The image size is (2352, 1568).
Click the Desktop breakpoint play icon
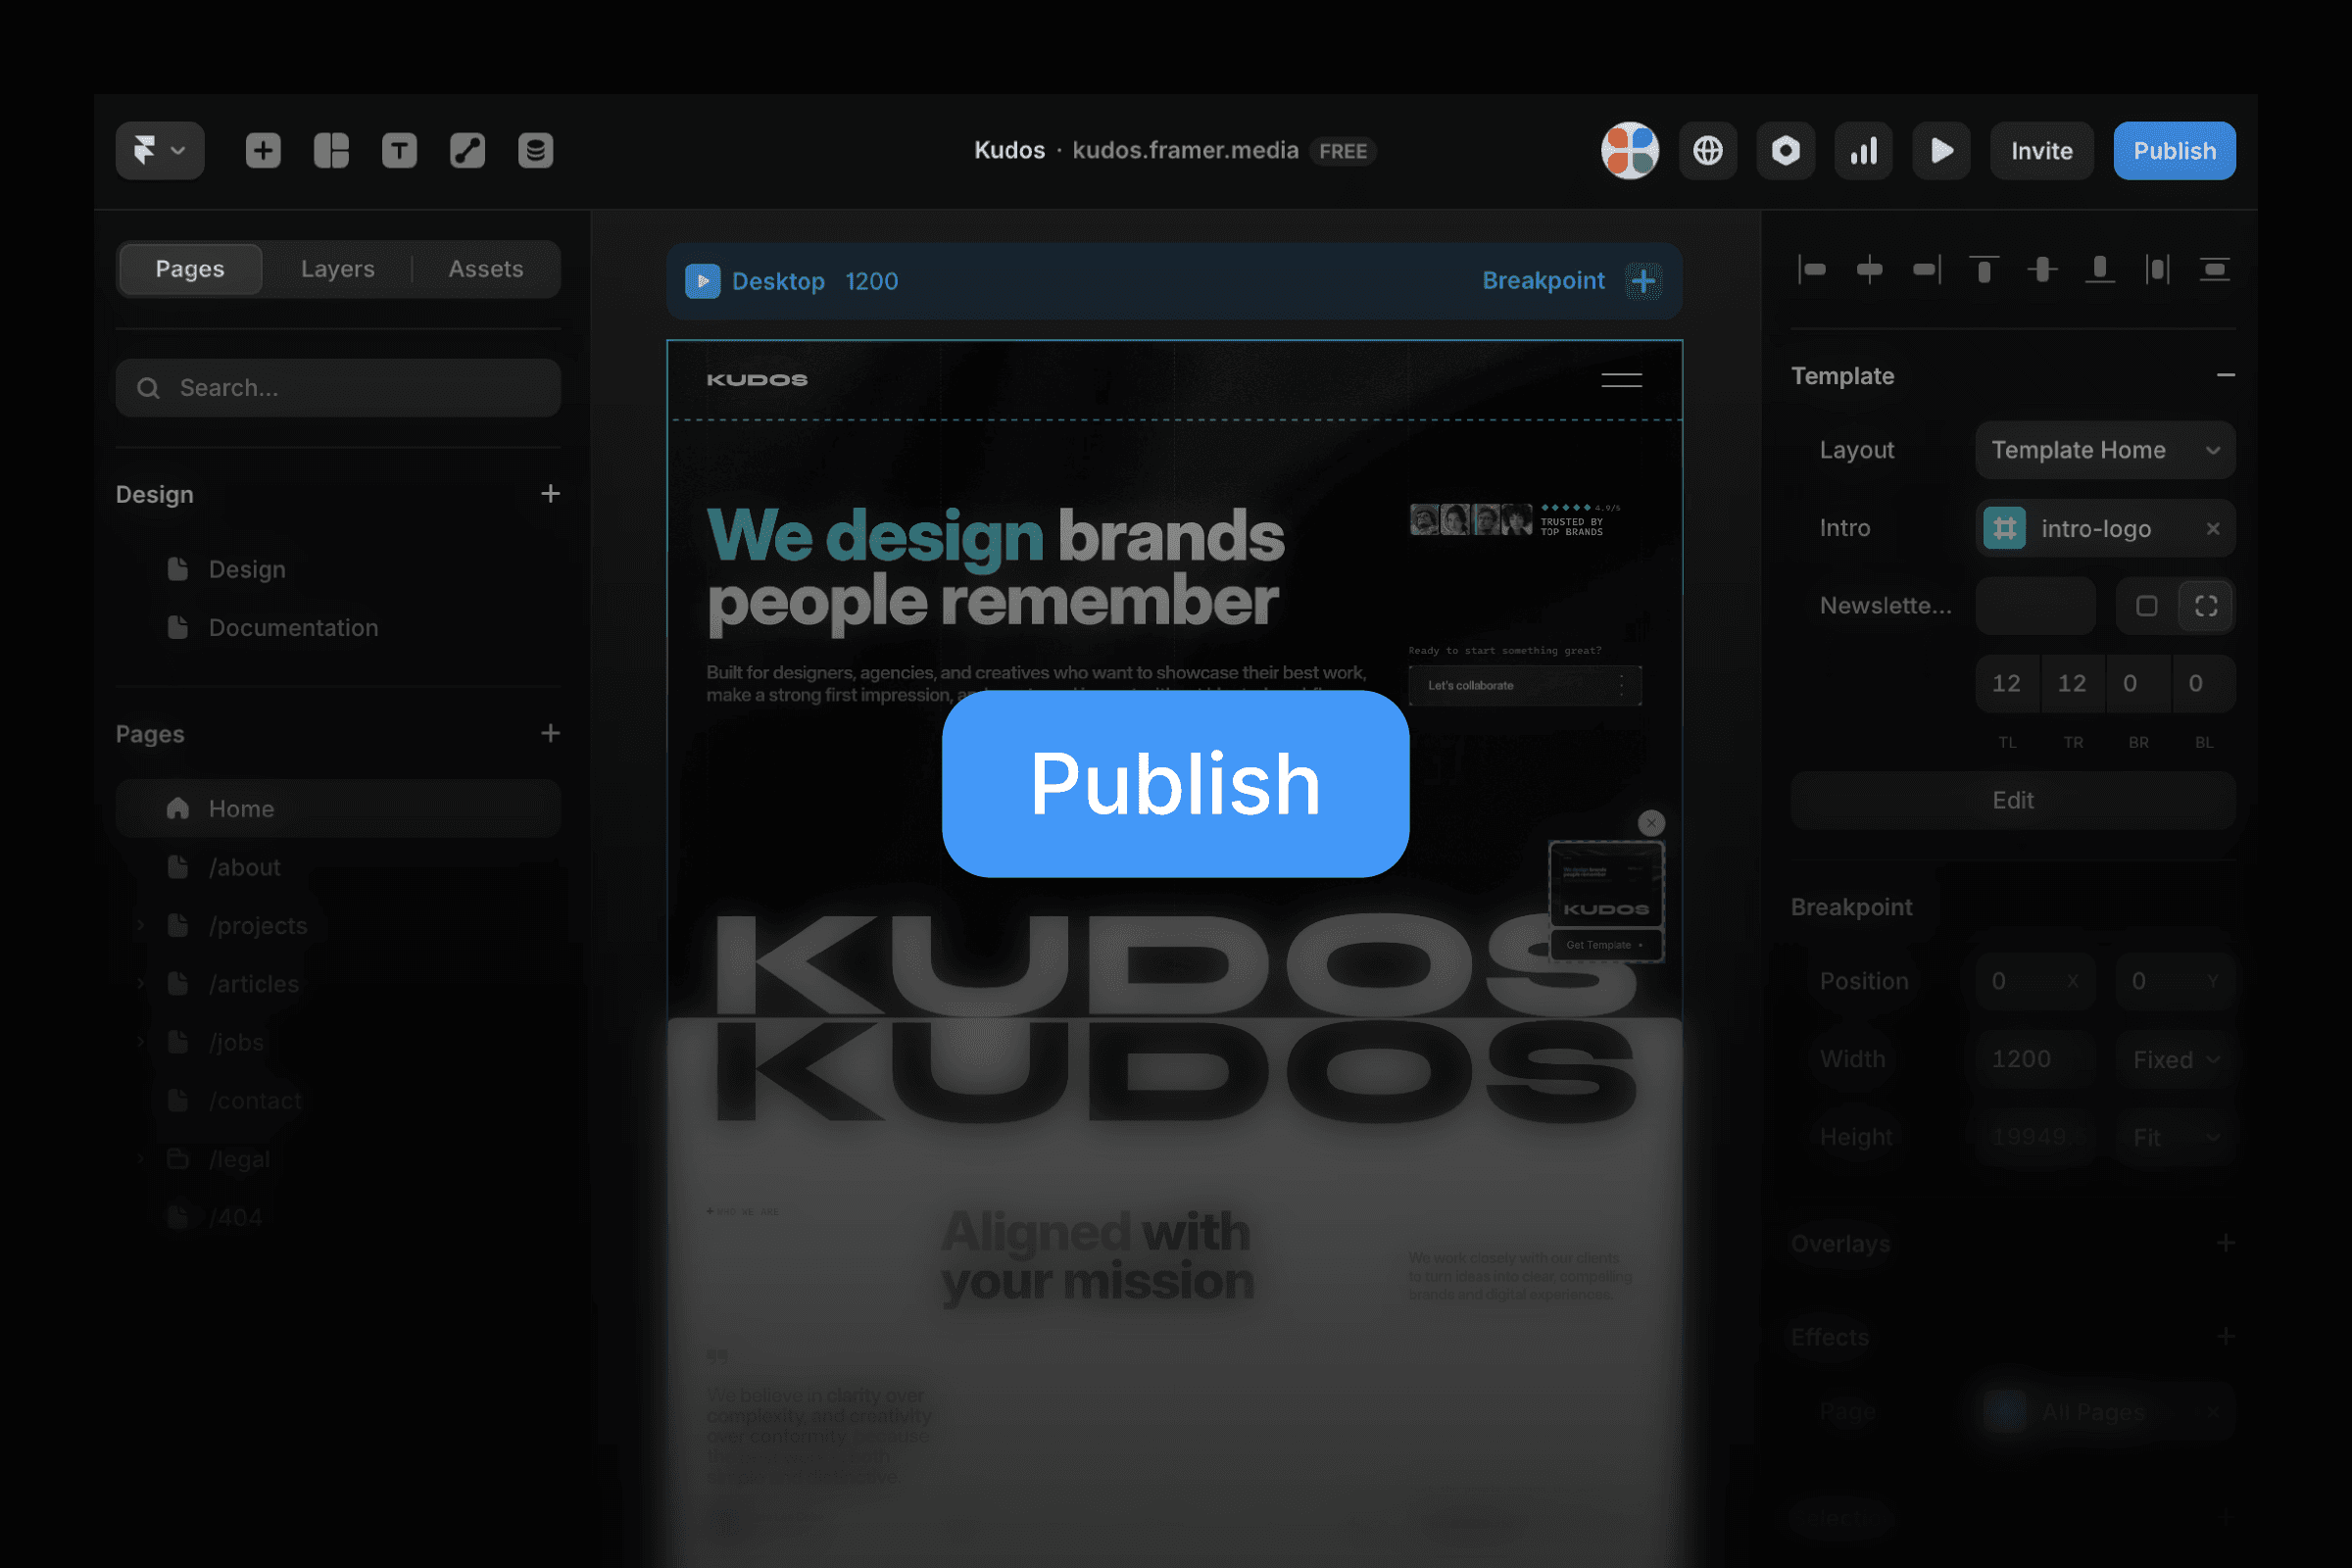[702, 281]
